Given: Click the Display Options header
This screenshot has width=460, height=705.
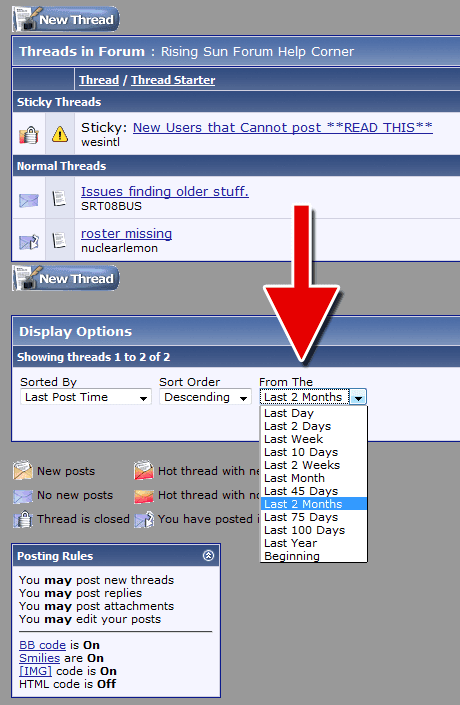Looking at the screenshot, I should (75, 332).
